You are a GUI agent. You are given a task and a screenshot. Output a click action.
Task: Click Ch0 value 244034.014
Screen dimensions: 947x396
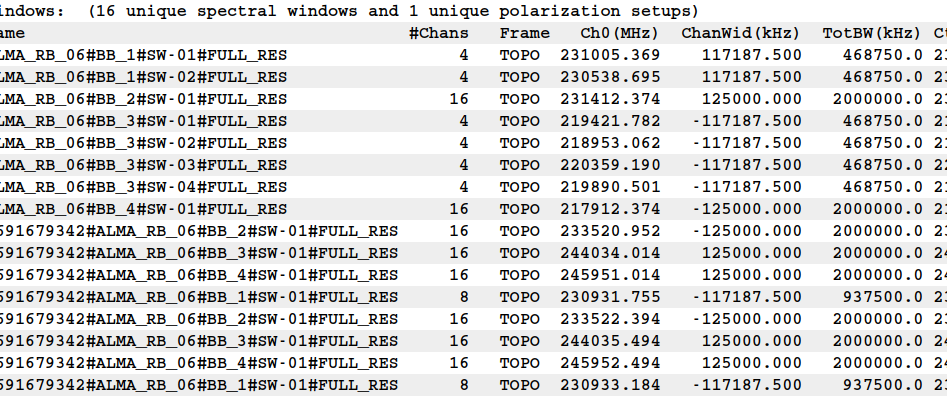click(x=610, y=253)
